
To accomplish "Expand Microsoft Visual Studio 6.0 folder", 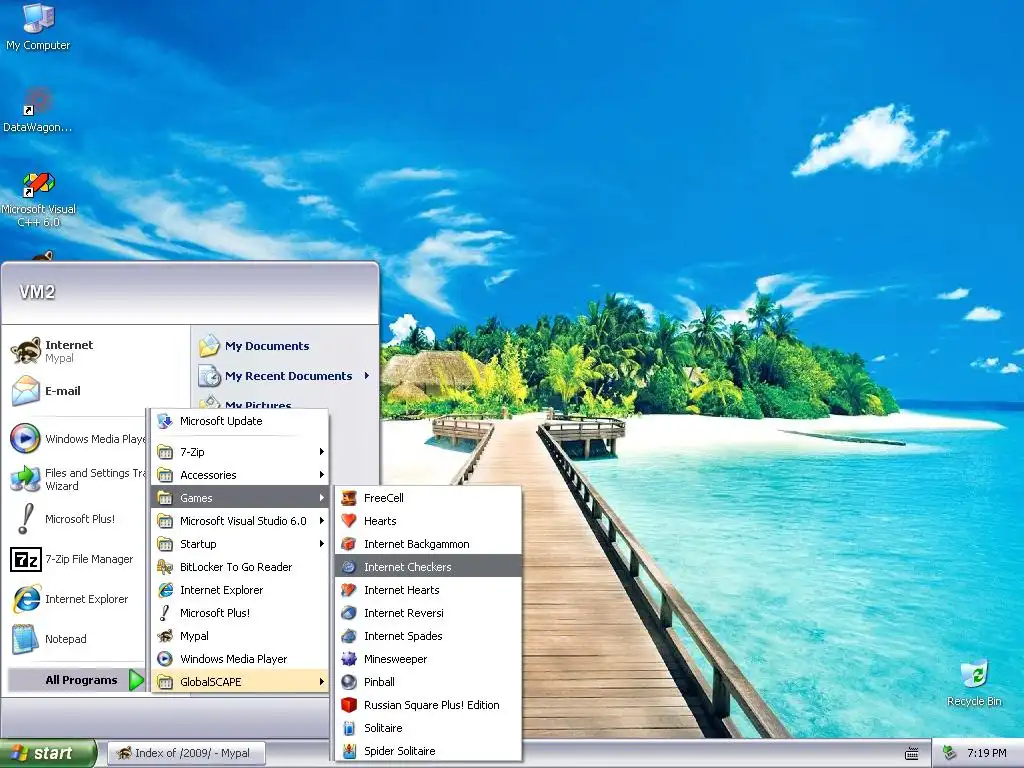I will point(240,520).
